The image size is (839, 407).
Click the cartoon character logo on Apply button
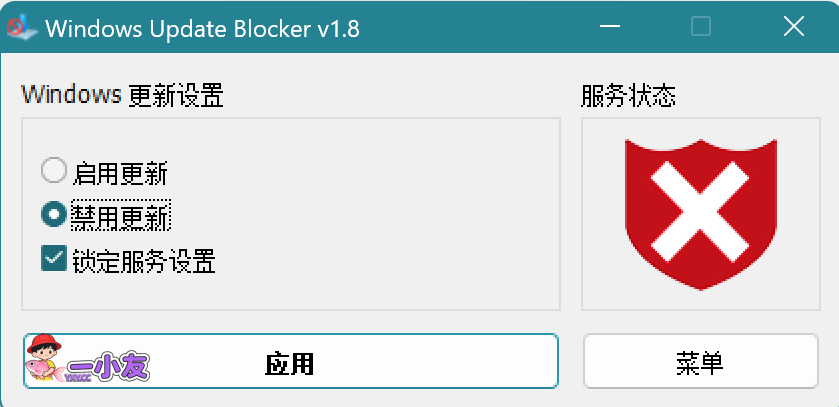[44, 361]
